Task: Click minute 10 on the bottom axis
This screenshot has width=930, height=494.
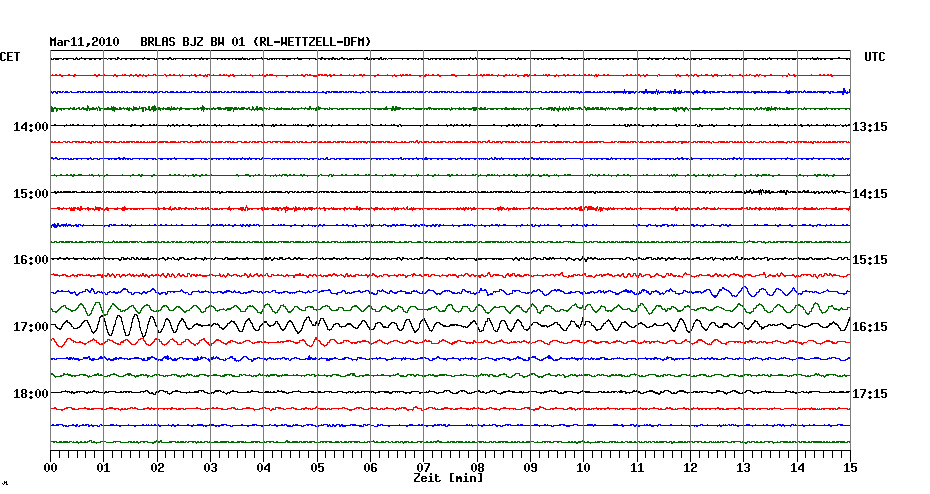Action: pyautogui.click(x=583, y=467)
